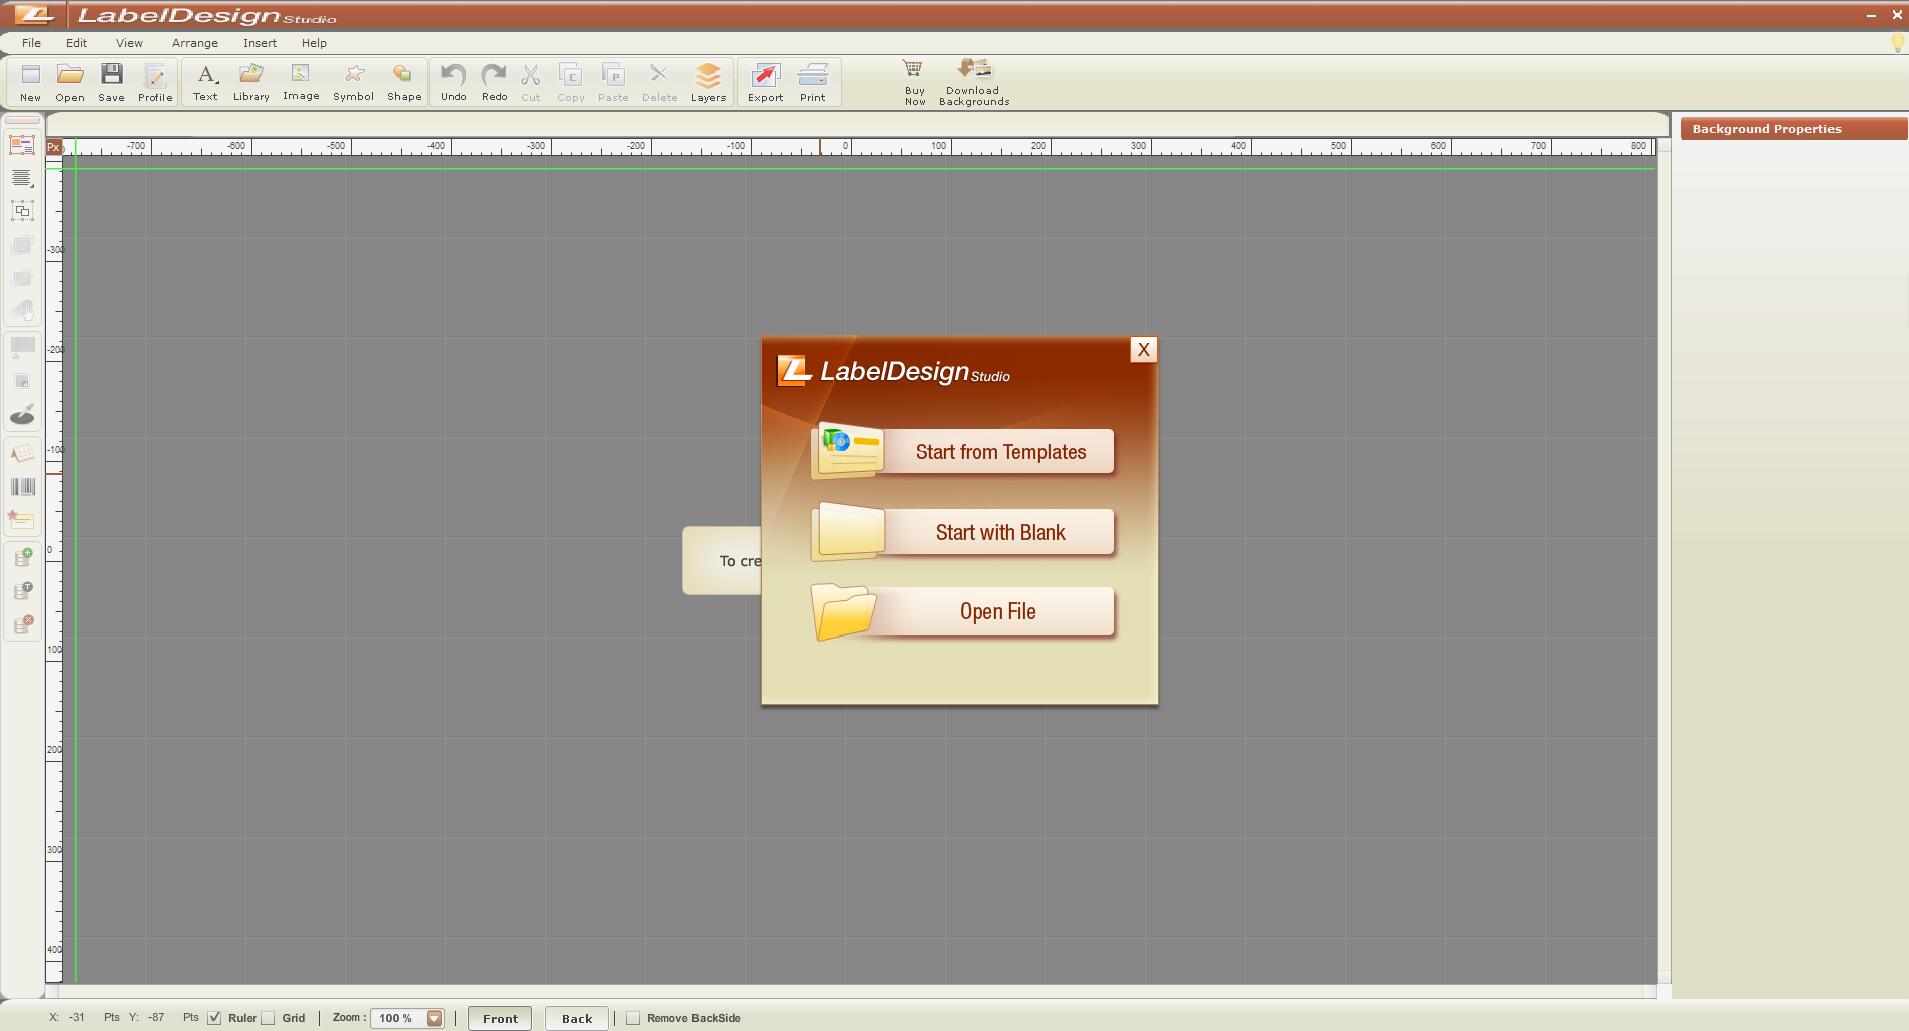The width and height of the screenshot is (1909, 1031).
Task: Click Download Backgrounds icon
Action: click(974, 82)
